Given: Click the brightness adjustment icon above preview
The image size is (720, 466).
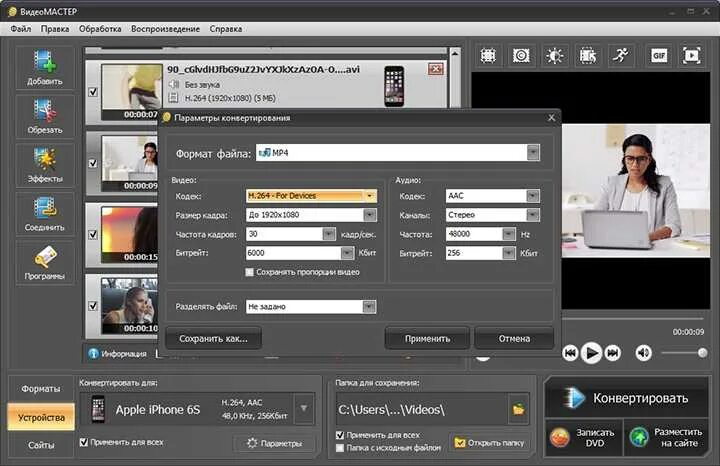Looking at the screenshot, I should [554, 56].
